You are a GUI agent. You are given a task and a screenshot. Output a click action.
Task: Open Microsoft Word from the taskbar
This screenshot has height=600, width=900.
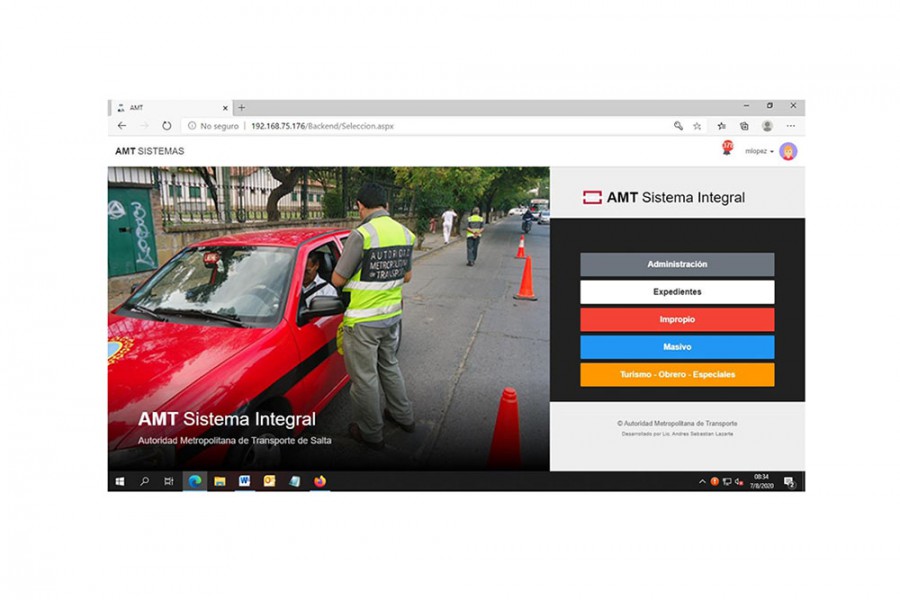pos(245,481)
